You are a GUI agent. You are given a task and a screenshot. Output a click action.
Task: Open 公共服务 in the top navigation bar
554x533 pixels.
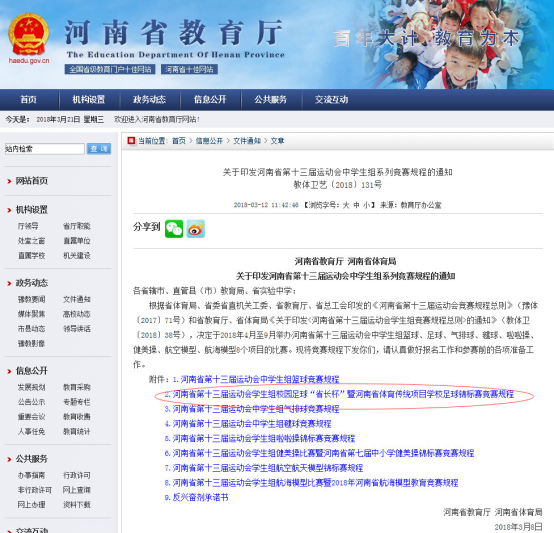point(271,100)
